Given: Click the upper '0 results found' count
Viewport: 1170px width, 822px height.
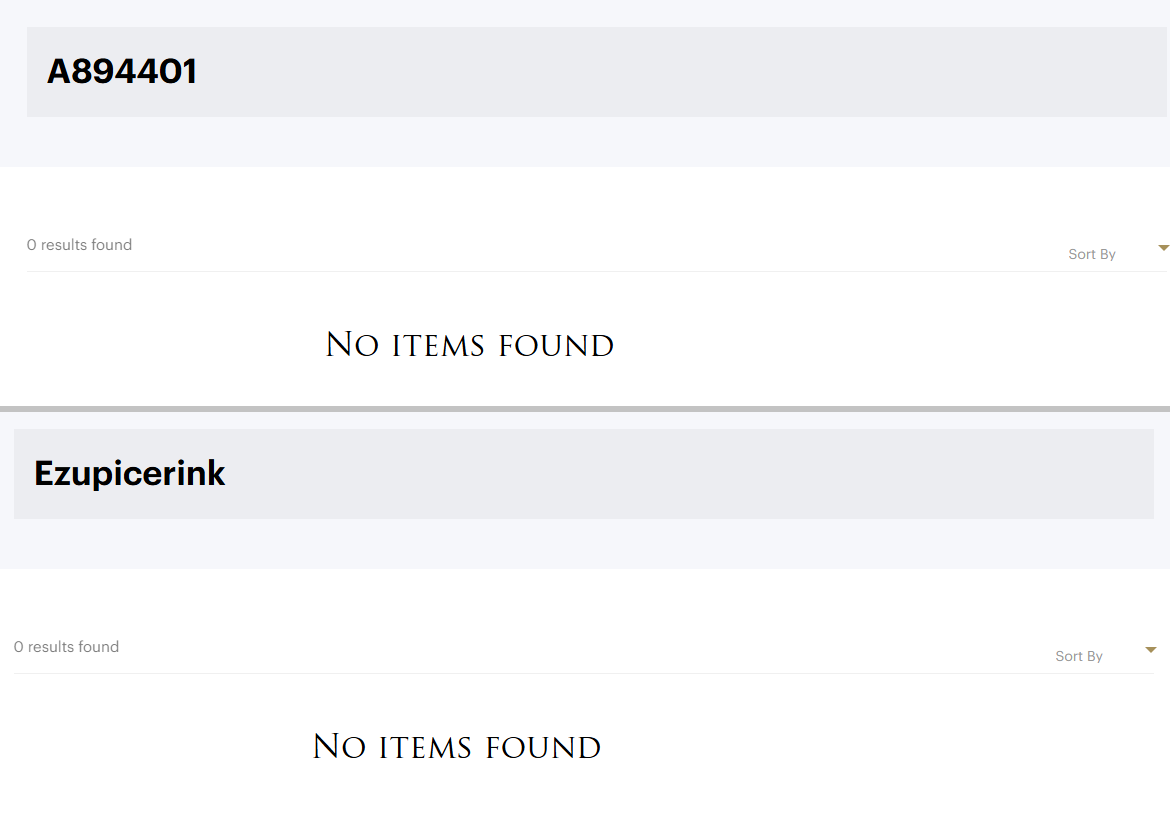Looking at the screenshot, I should point(79,245).
